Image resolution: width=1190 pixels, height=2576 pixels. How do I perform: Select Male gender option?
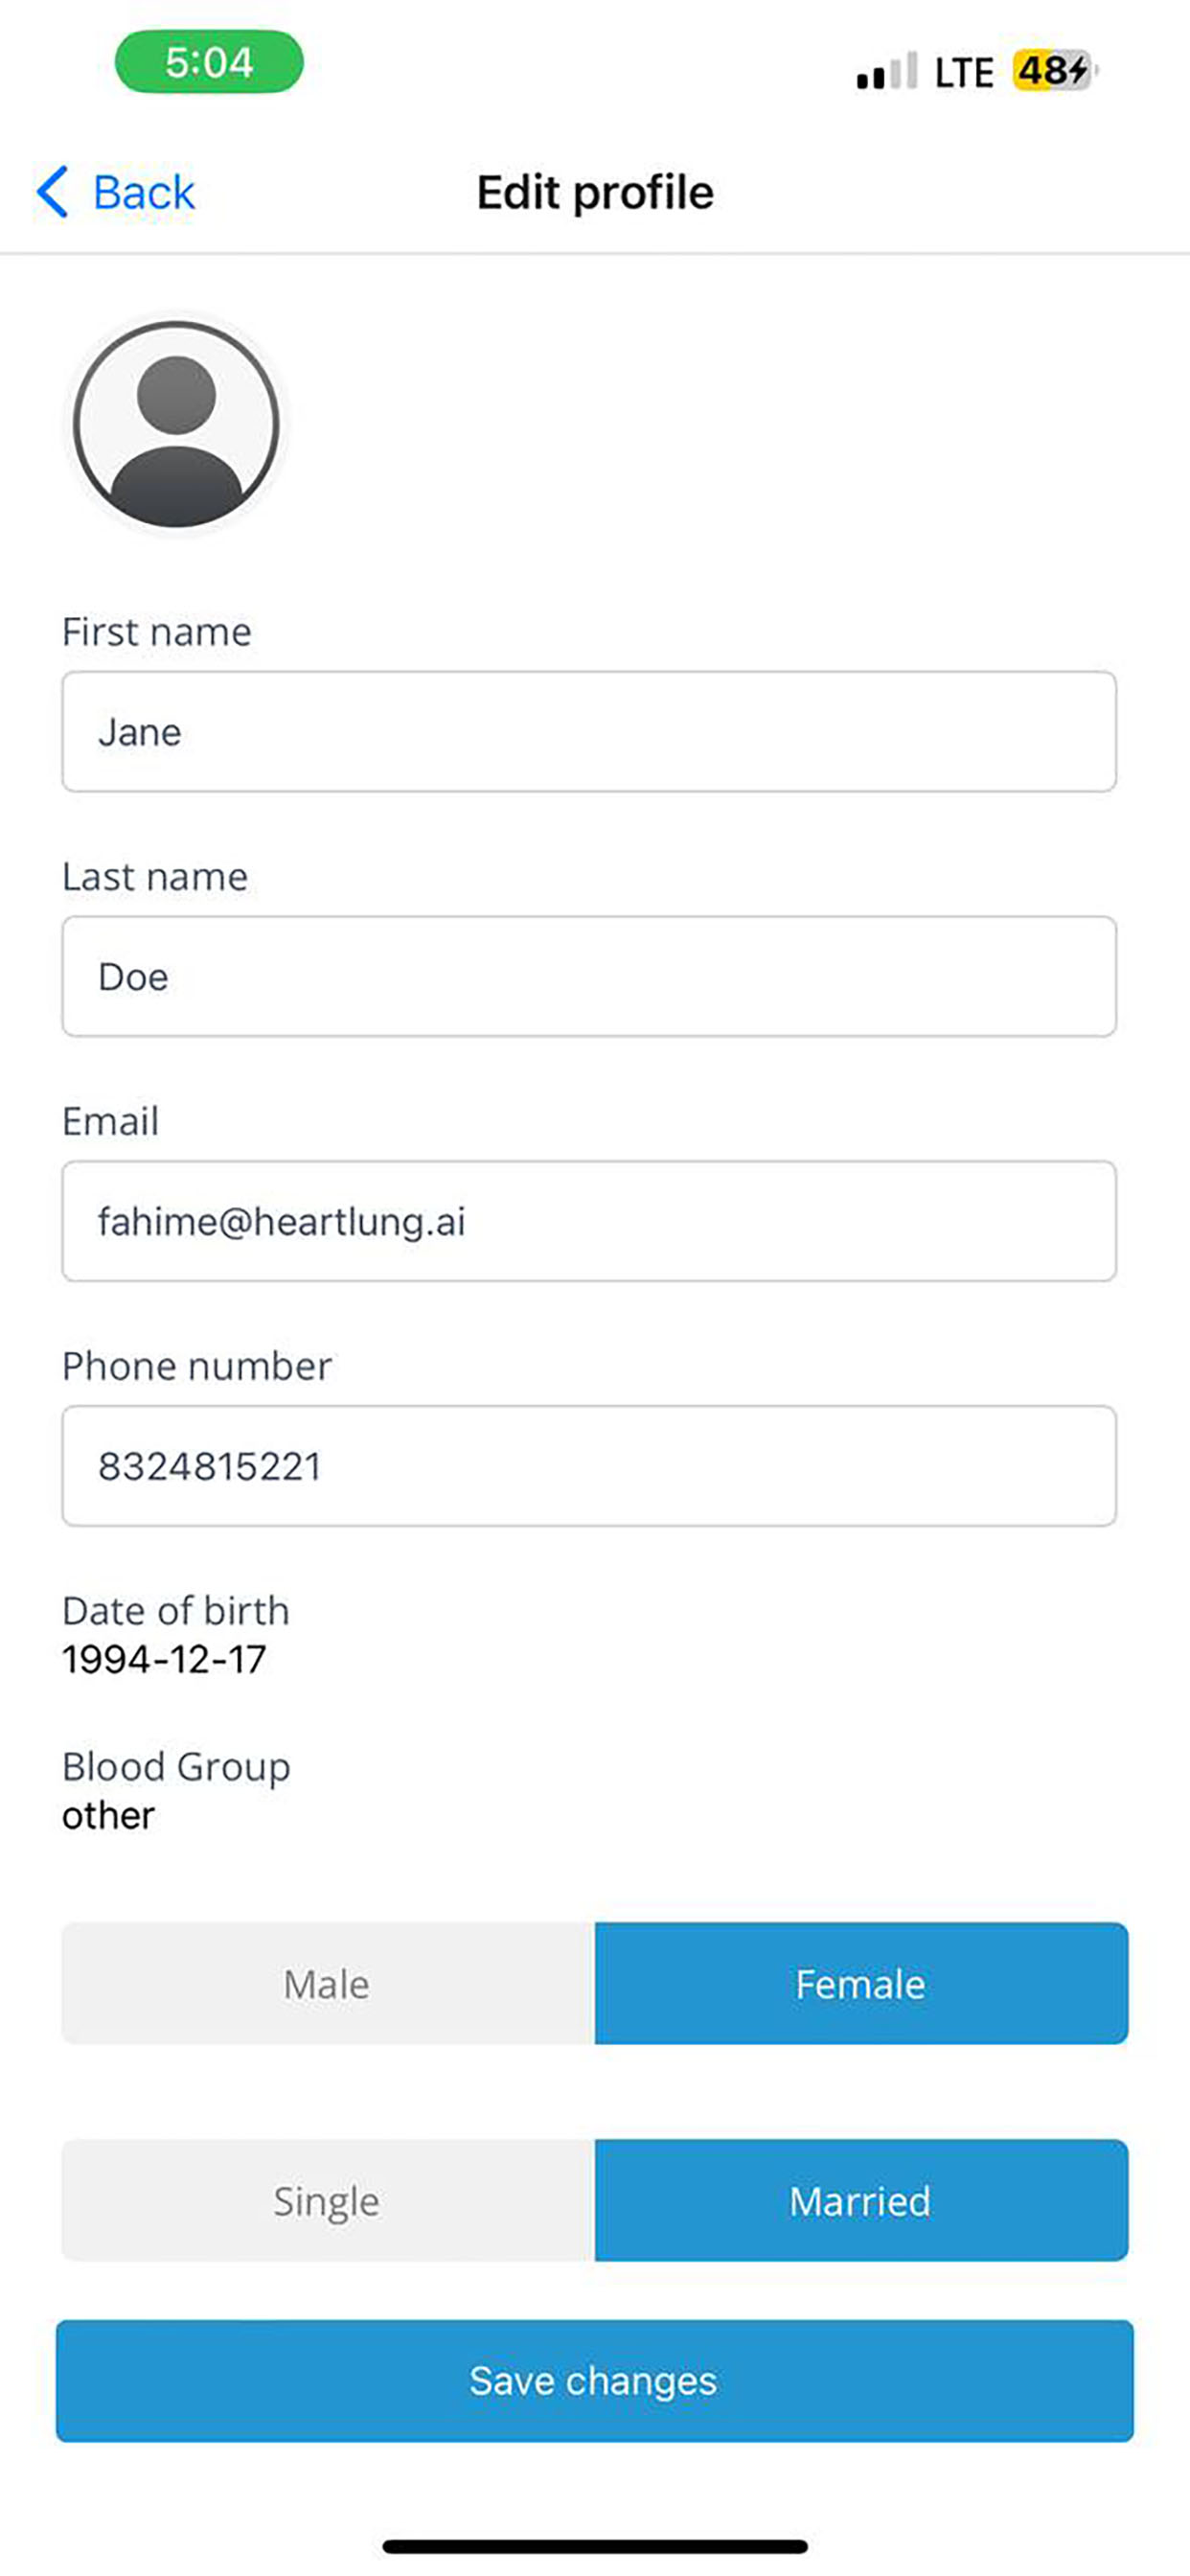(328, 1983)
